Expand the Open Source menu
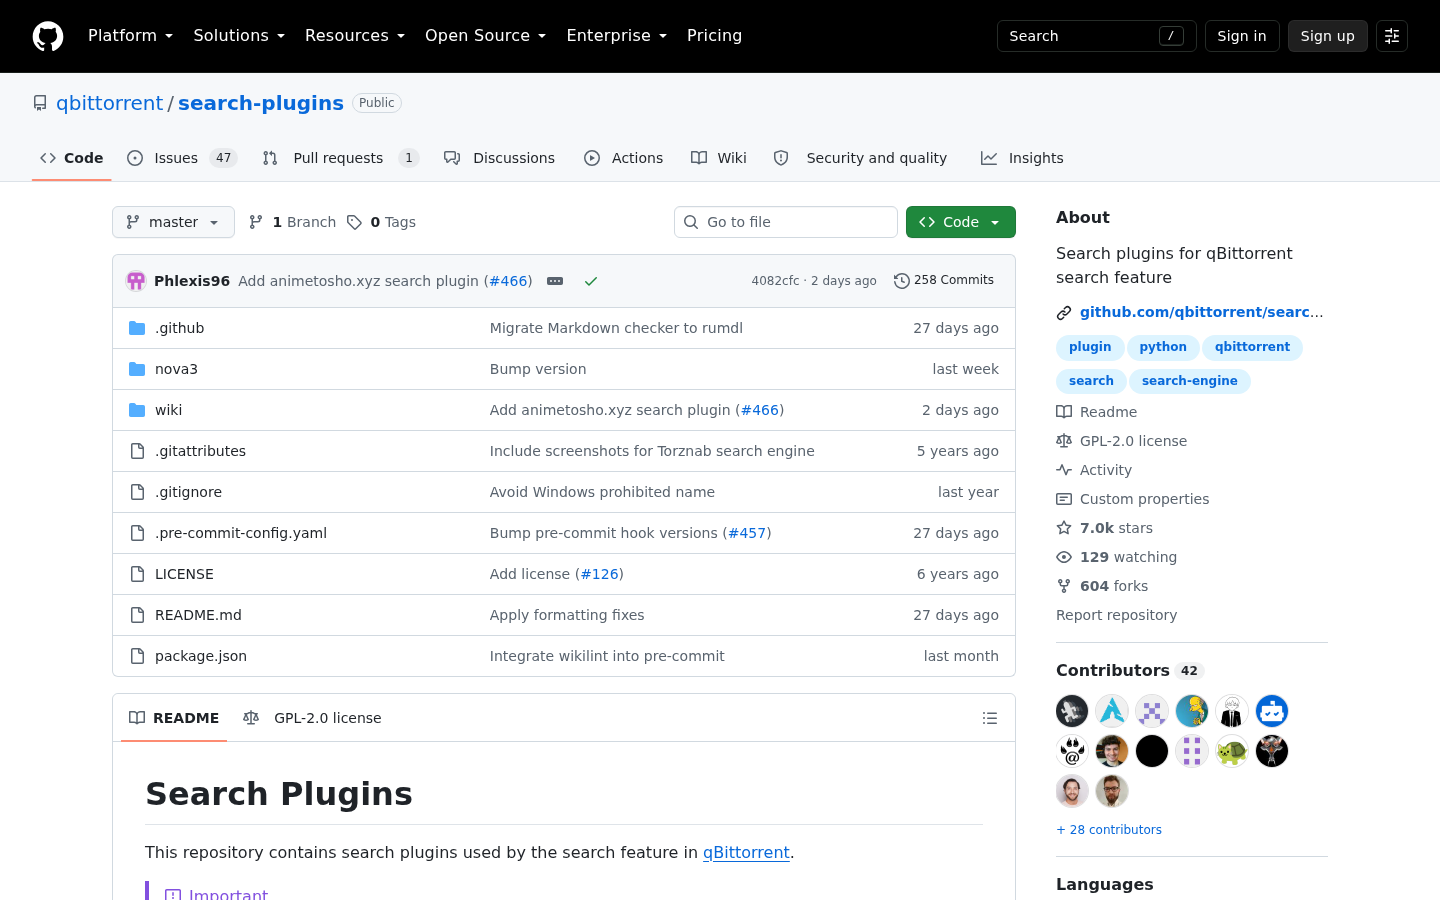Viewport: 1440px width, 900px height. [x=486, y=36]
